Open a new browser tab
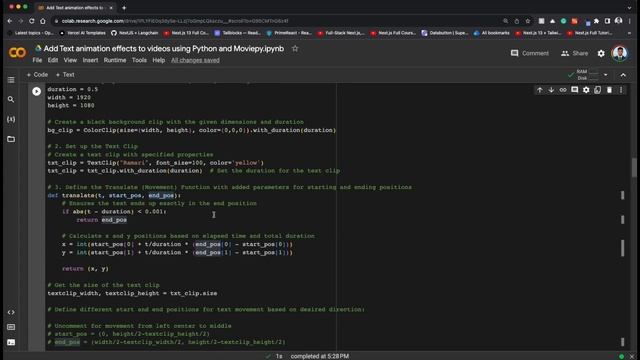640x360 pixels. pos(124,8)
